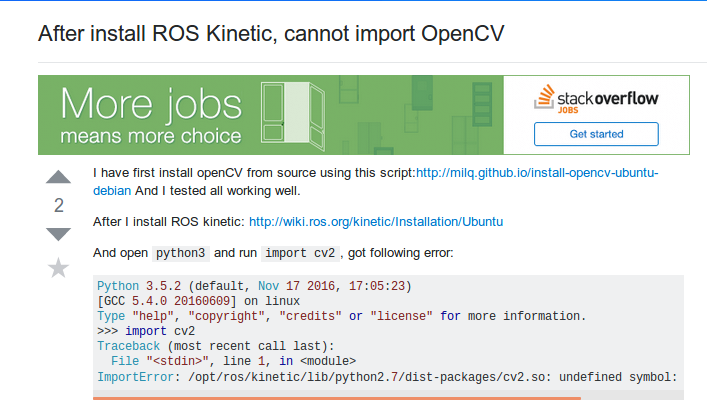Upvote the question with the up arrow
This screenshot has height=404, width=707.
(x=58, y=177)
